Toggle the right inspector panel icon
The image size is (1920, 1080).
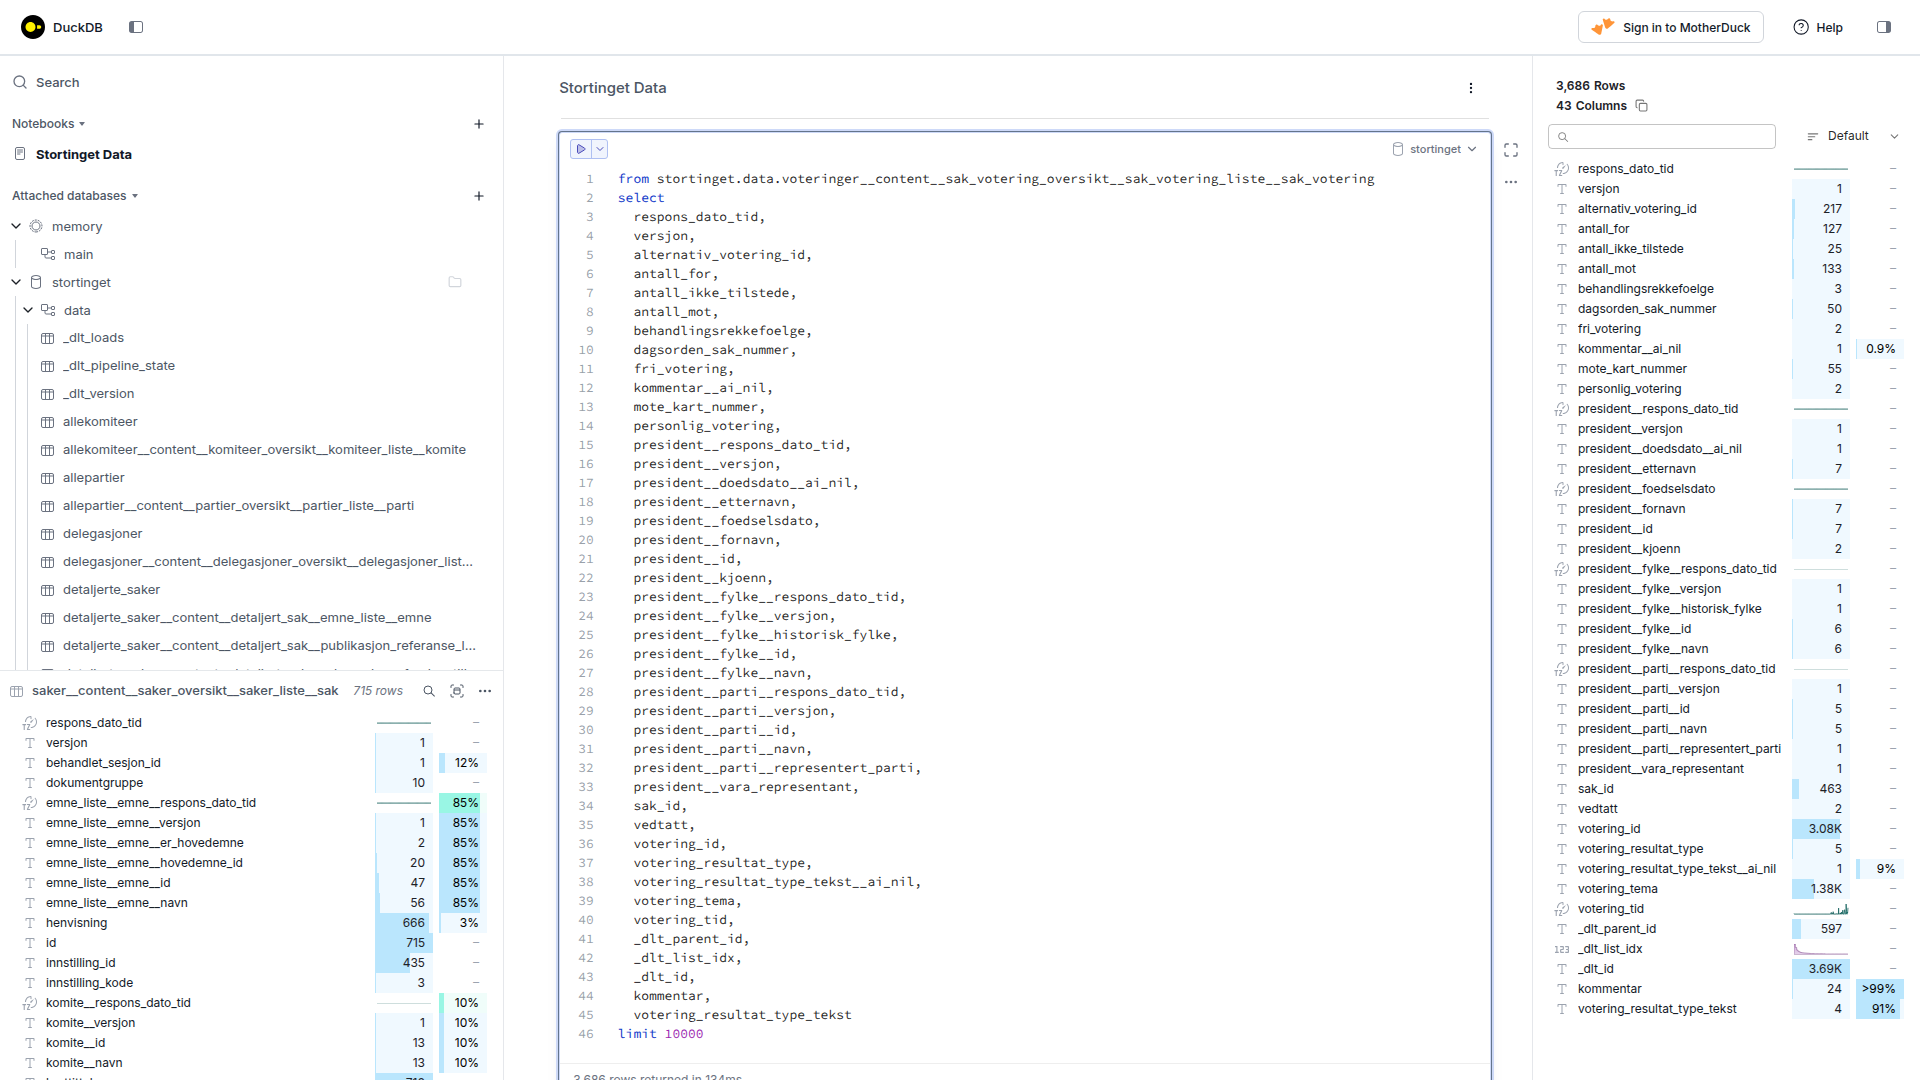click(1884, 27)
